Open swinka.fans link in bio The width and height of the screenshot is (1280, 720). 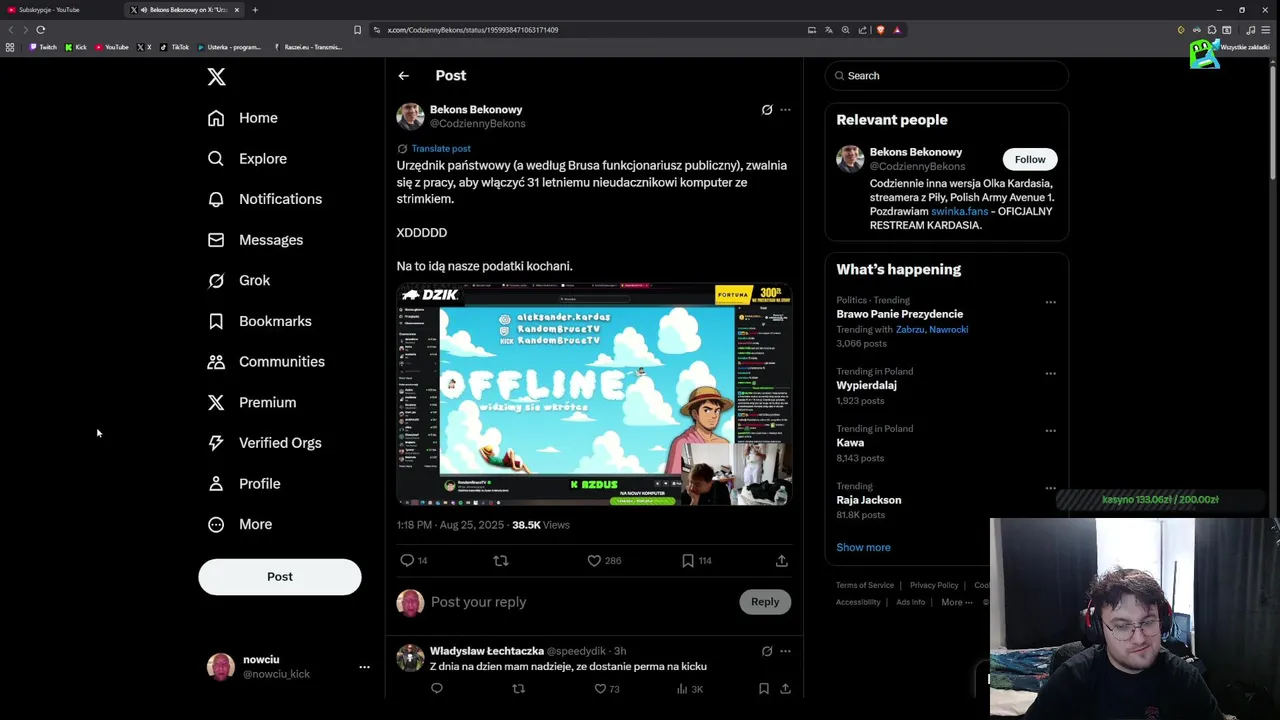tap(959, 212)
